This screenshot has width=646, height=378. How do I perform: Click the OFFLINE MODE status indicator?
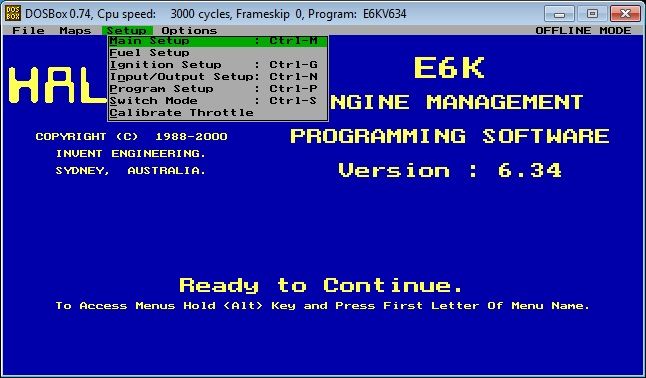(583, 31)
